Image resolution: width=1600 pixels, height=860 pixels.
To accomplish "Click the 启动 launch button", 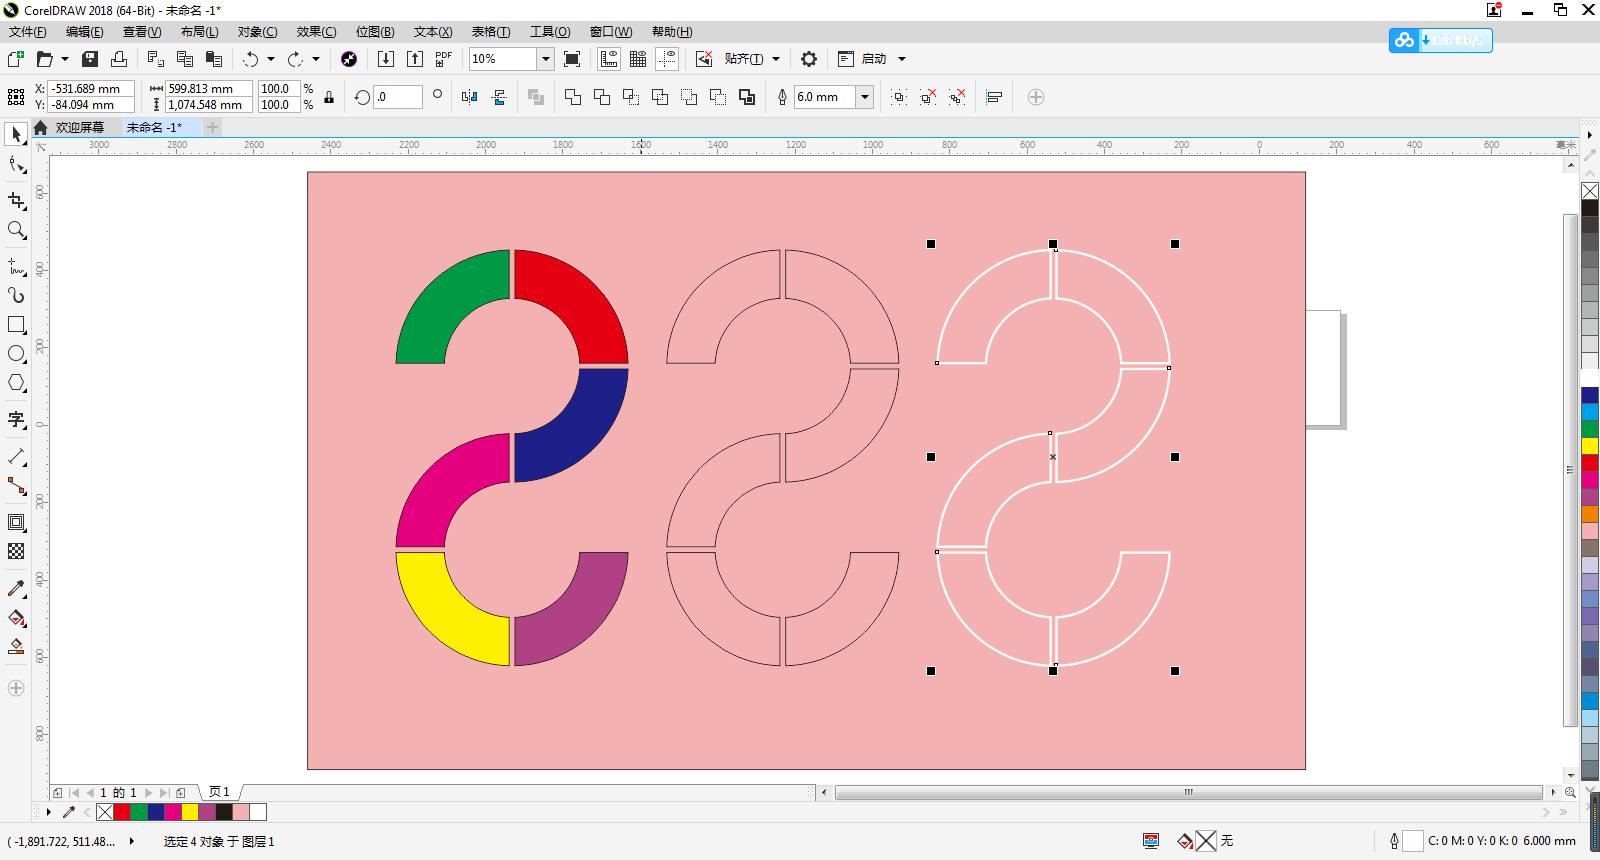I will point(873,59).
